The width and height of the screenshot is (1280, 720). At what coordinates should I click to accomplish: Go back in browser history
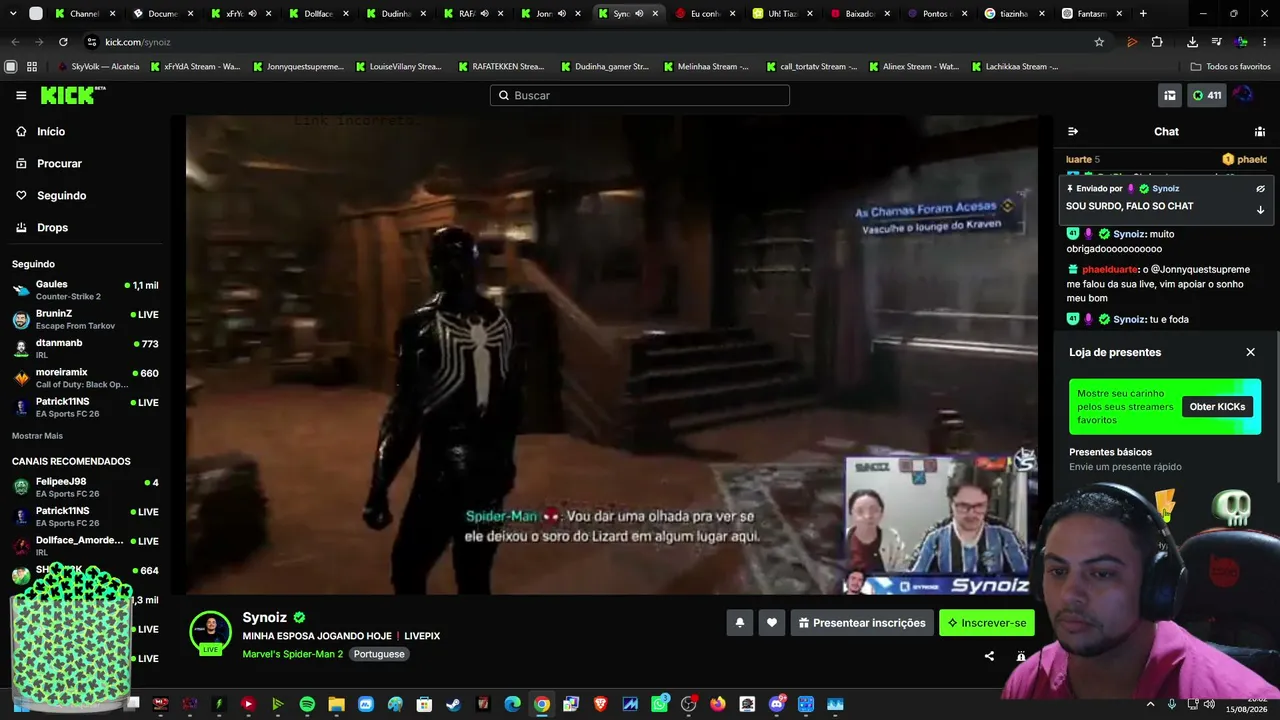tap(15, 42)
